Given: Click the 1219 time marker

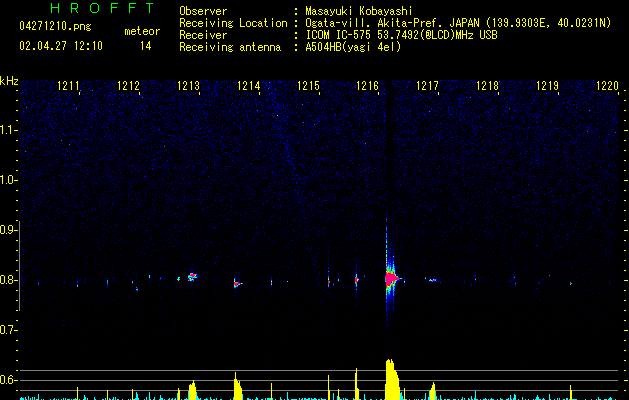Looking at the screenshot, I should tap(548, 86).
